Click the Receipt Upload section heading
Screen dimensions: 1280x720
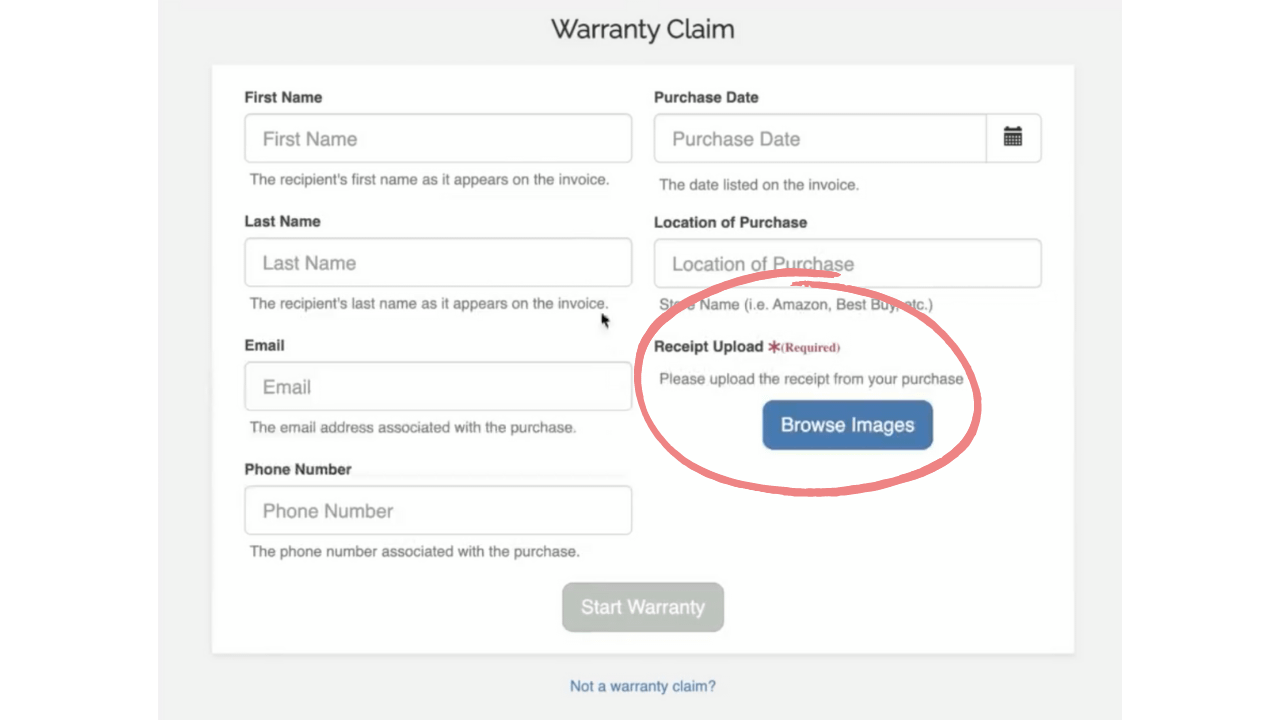click(711, 346)
